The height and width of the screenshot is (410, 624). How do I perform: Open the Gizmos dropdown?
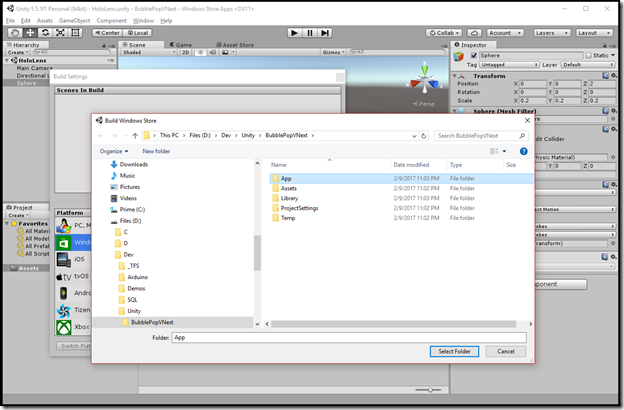click(x=333, y=52)
